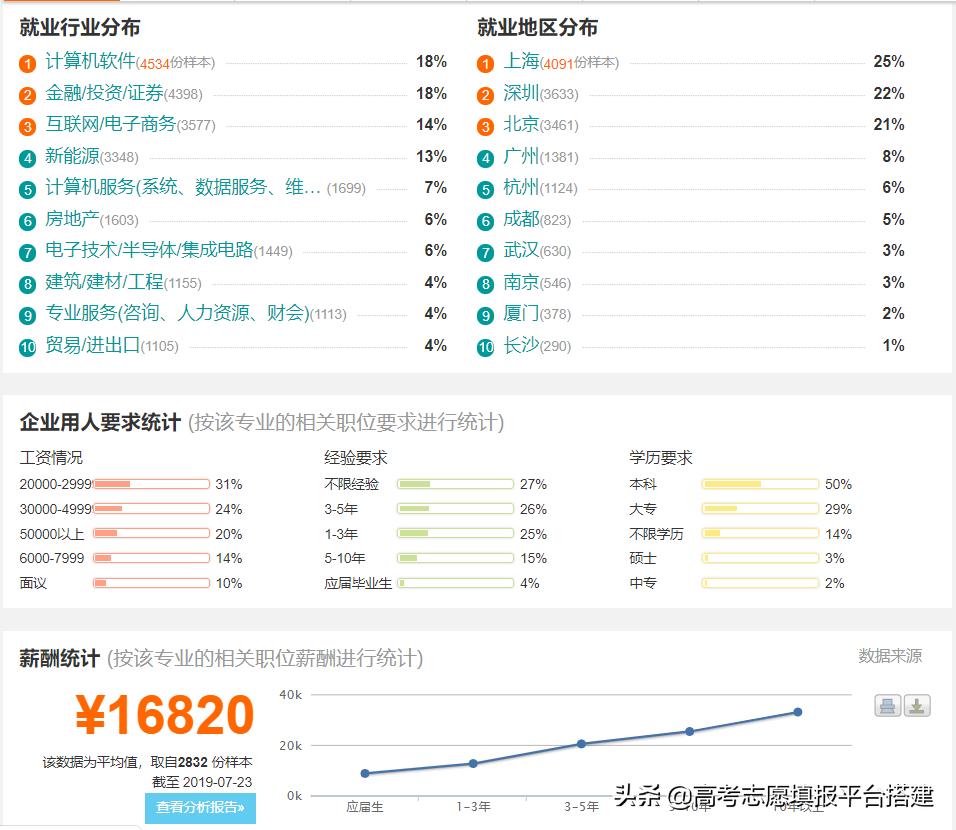
Task: Click the print icon in salary statistics
Action: click(888, 706)
